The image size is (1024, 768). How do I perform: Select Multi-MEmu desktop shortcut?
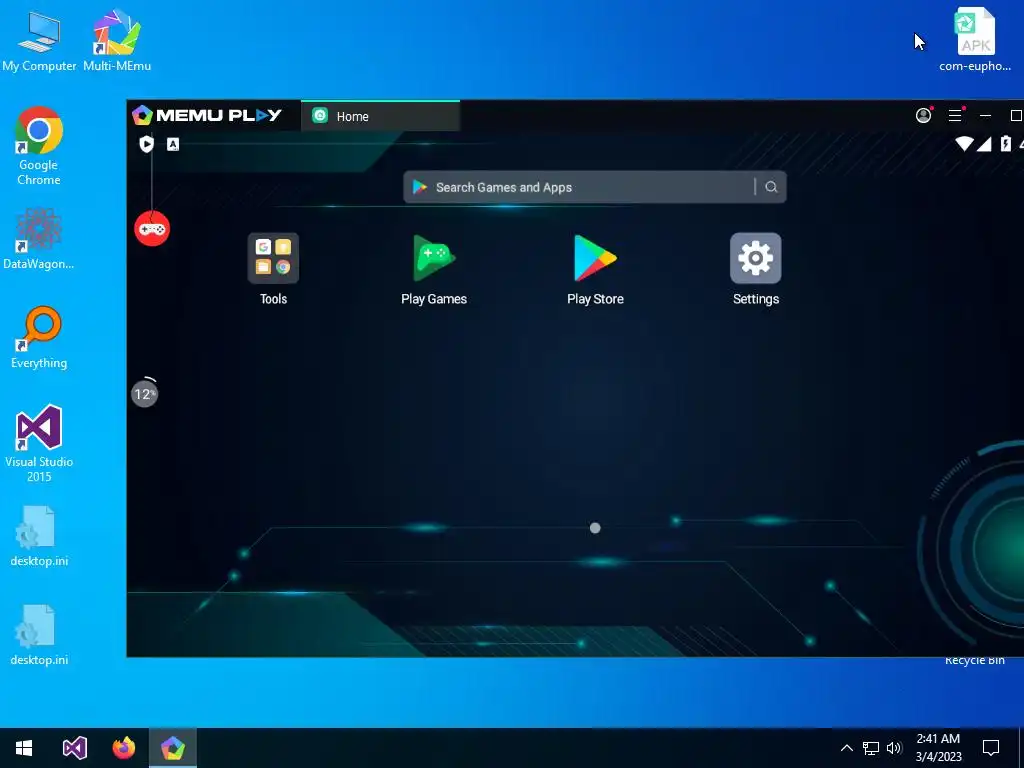(x=117, y=40)
